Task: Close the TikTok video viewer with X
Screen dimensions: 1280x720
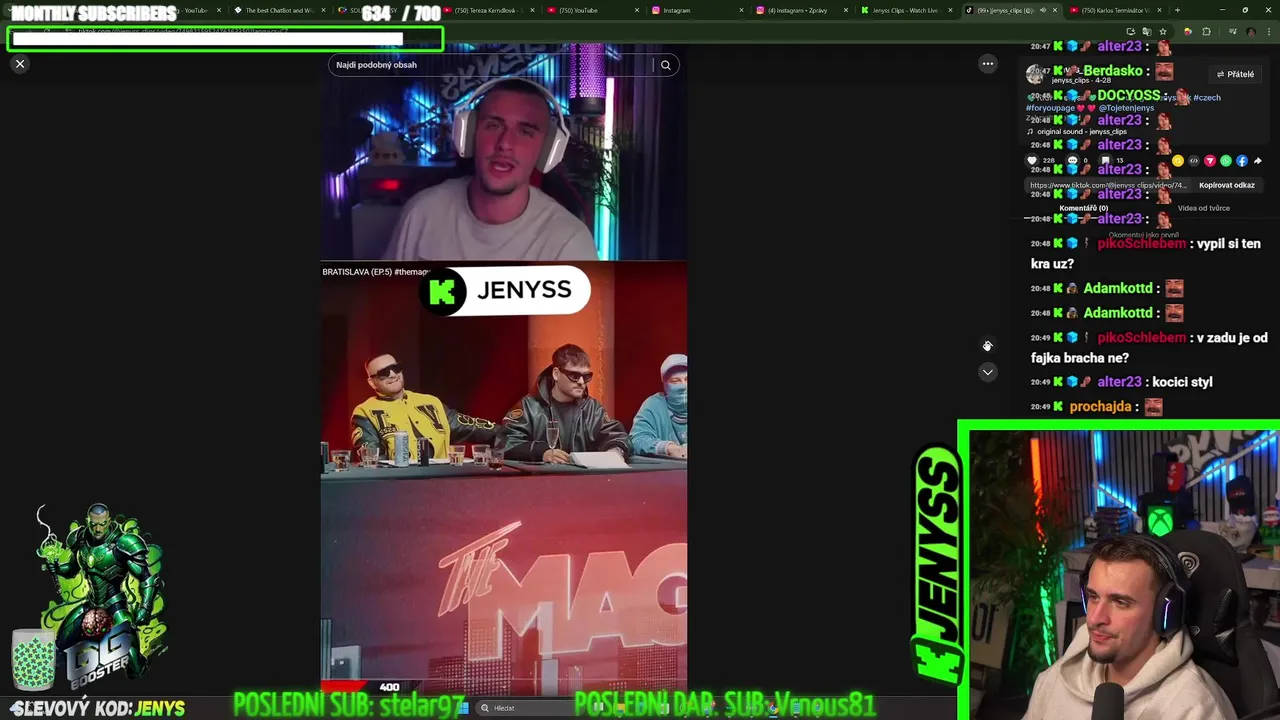Action: point(20,64)
